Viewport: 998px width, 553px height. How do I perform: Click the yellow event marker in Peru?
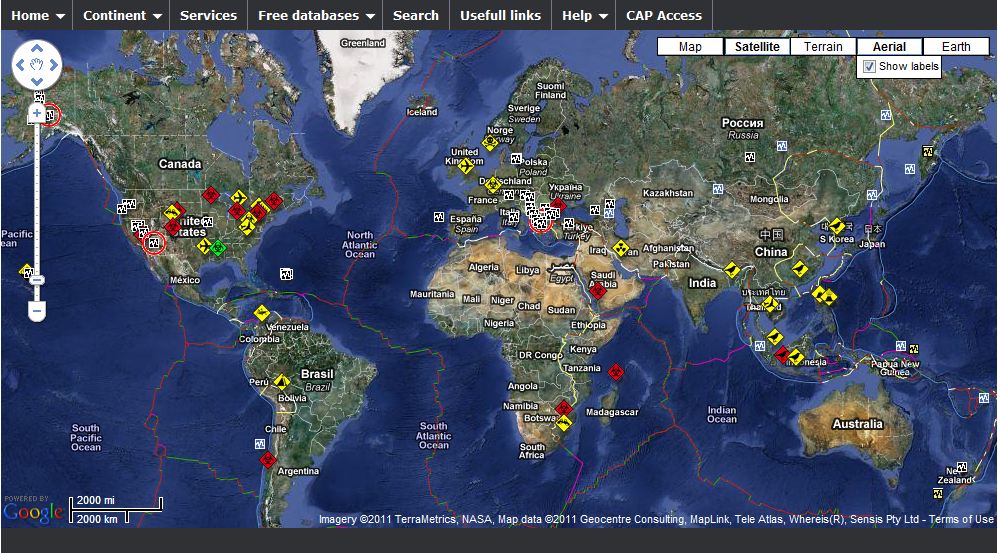281,382
